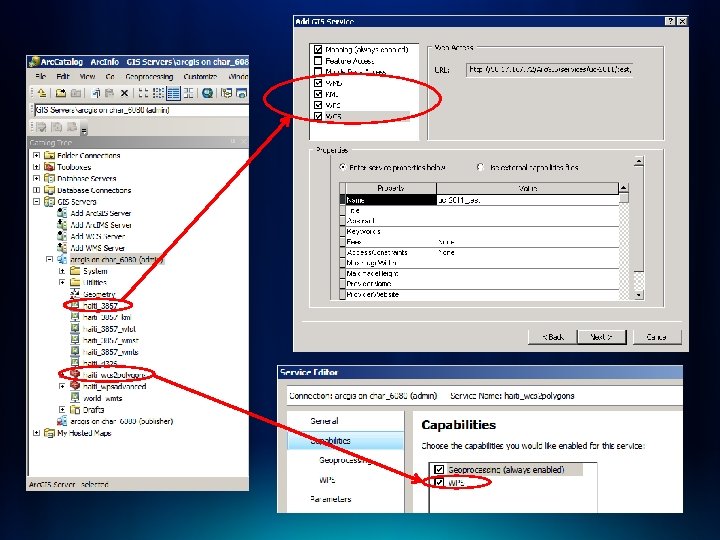Viewport: 720px width, 540px height.
Task: Click the properties table scroll down arrow
Action: (639, 295)
